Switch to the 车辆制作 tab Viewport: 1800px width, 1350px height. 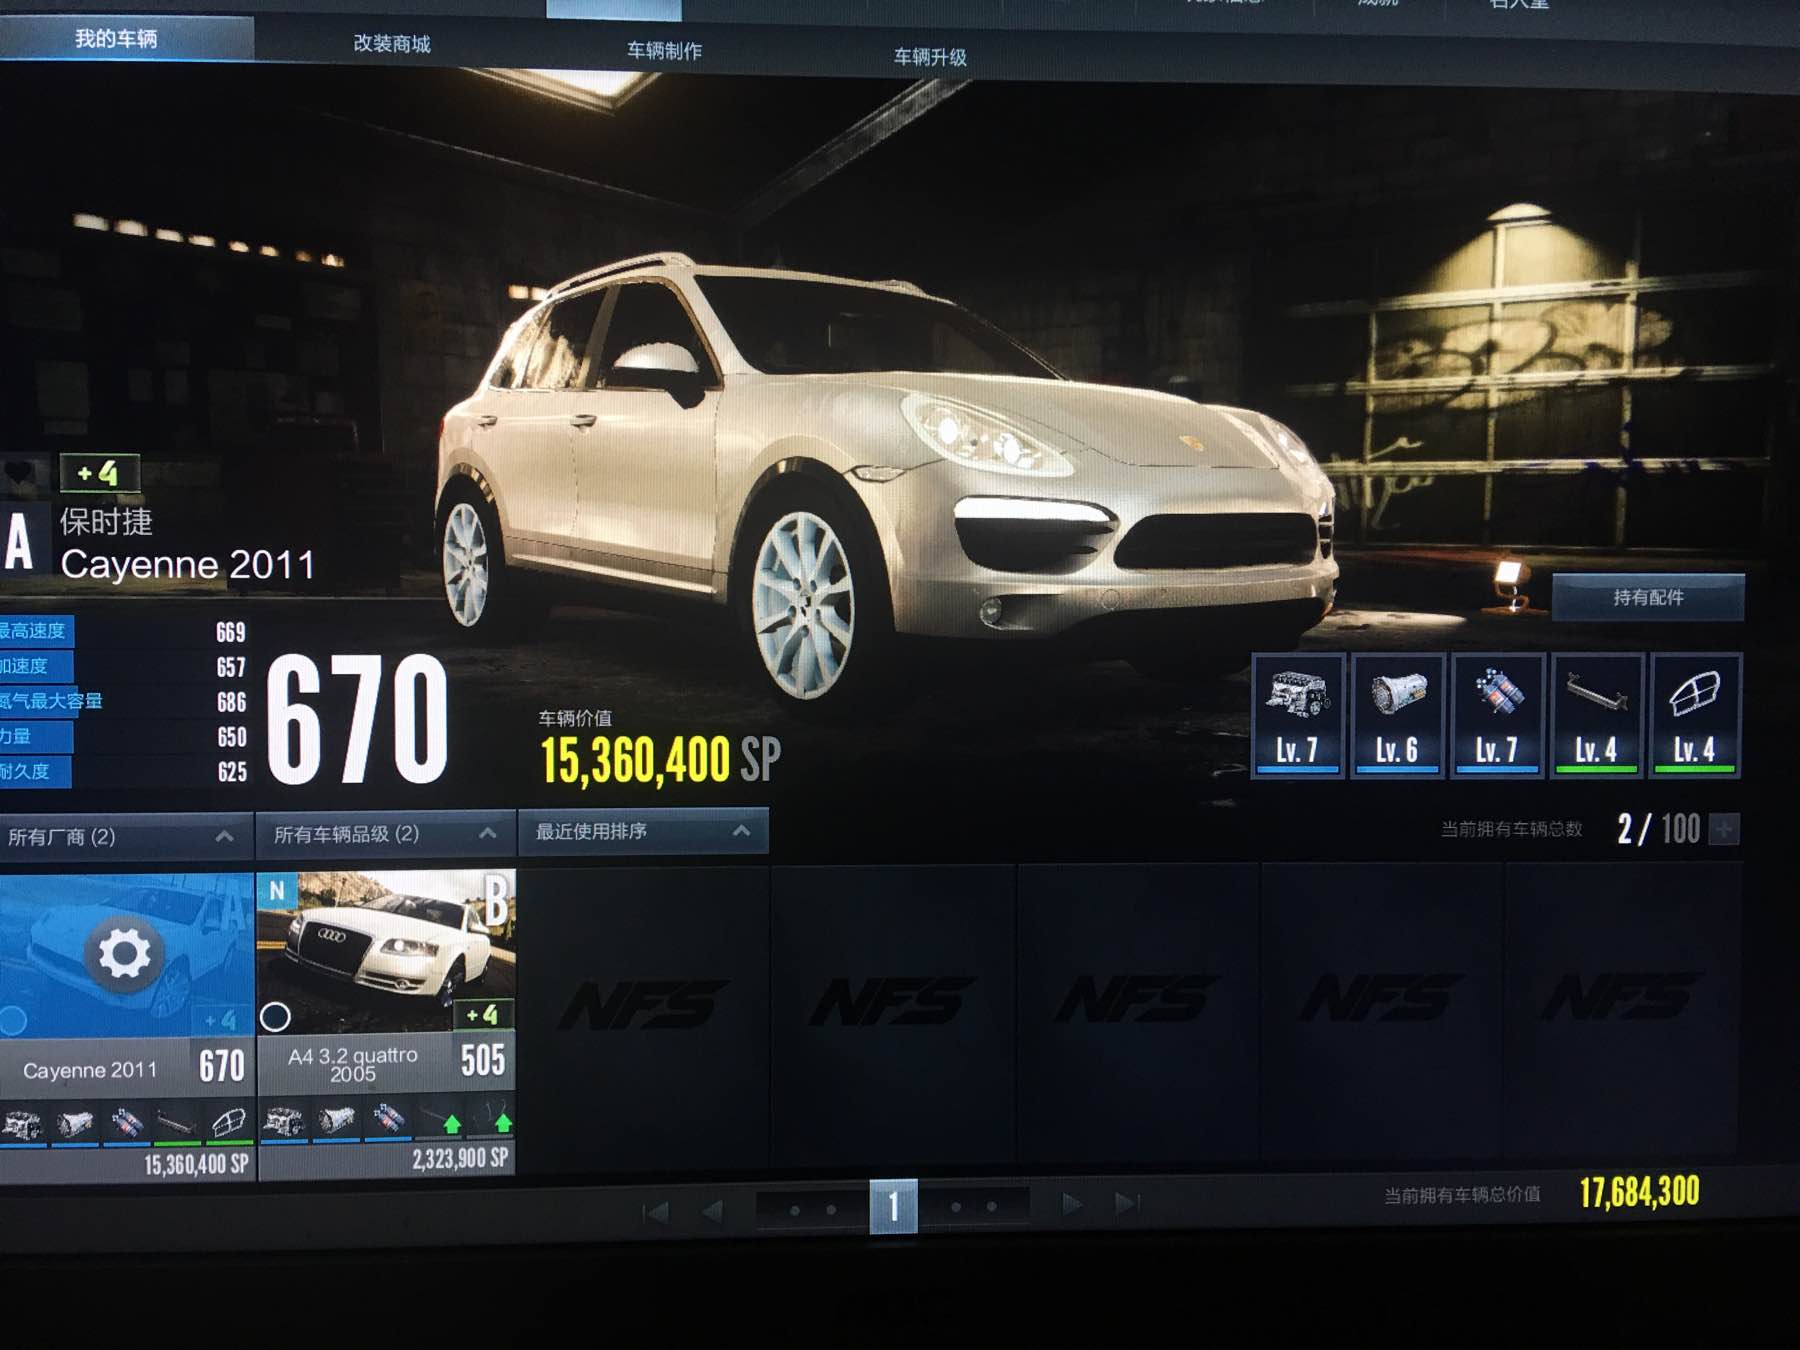(x=664, y=51)
